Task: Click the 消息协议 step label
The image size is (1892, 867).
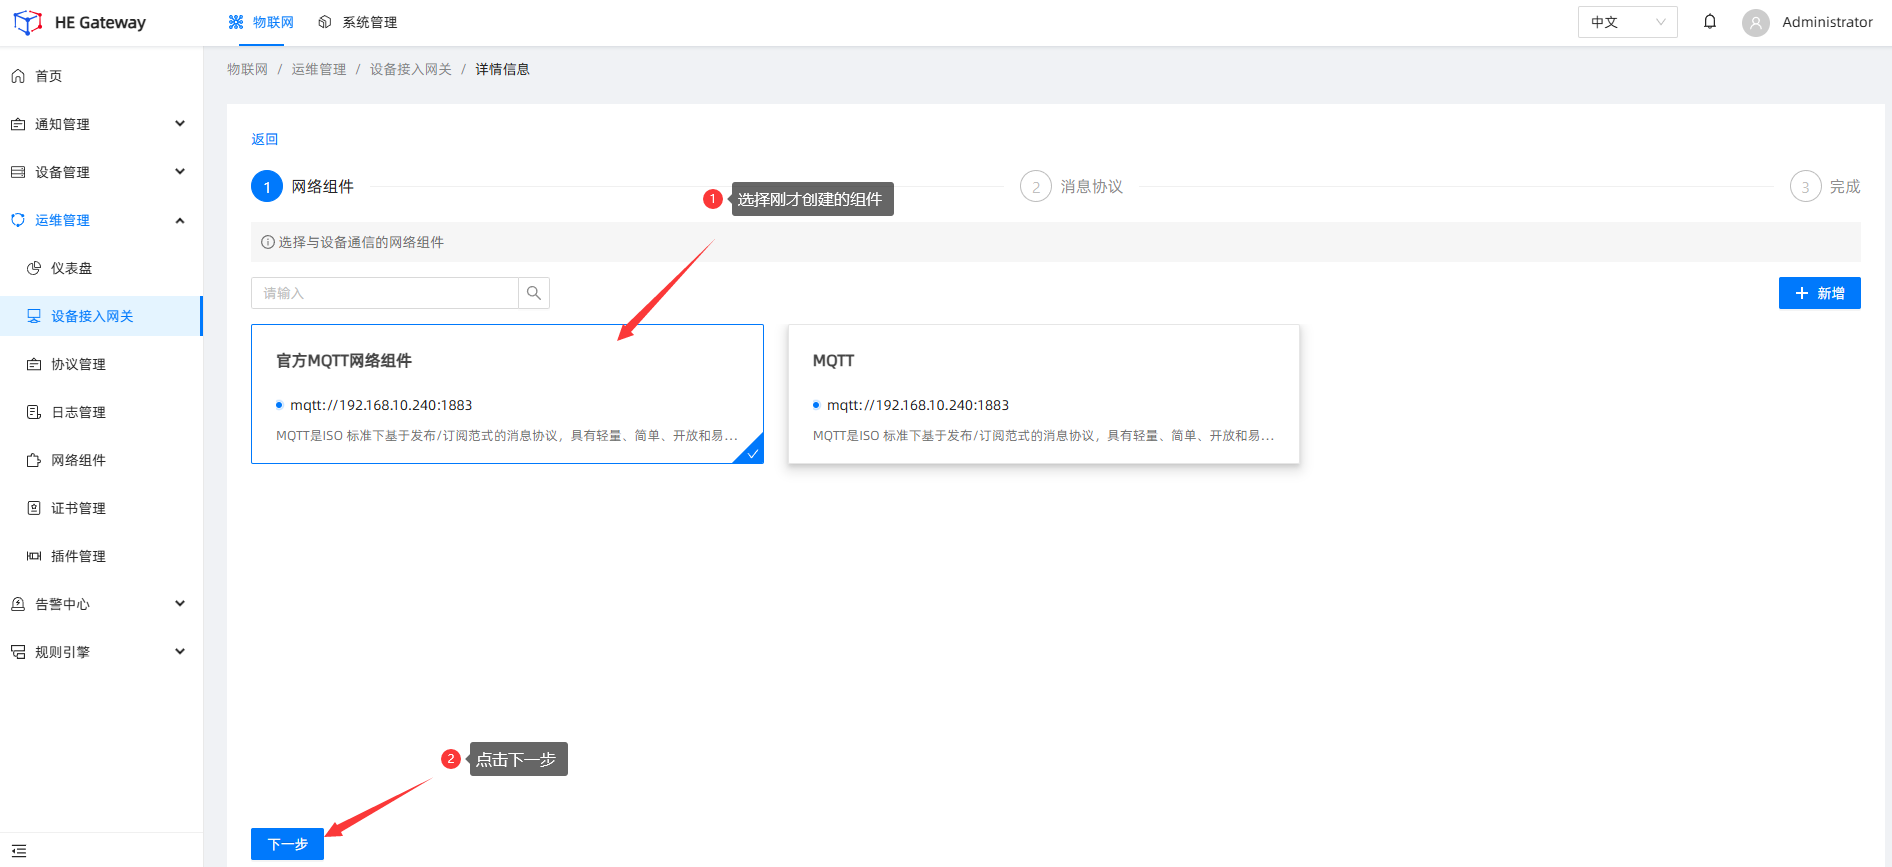Action: tap(1091, 186)
